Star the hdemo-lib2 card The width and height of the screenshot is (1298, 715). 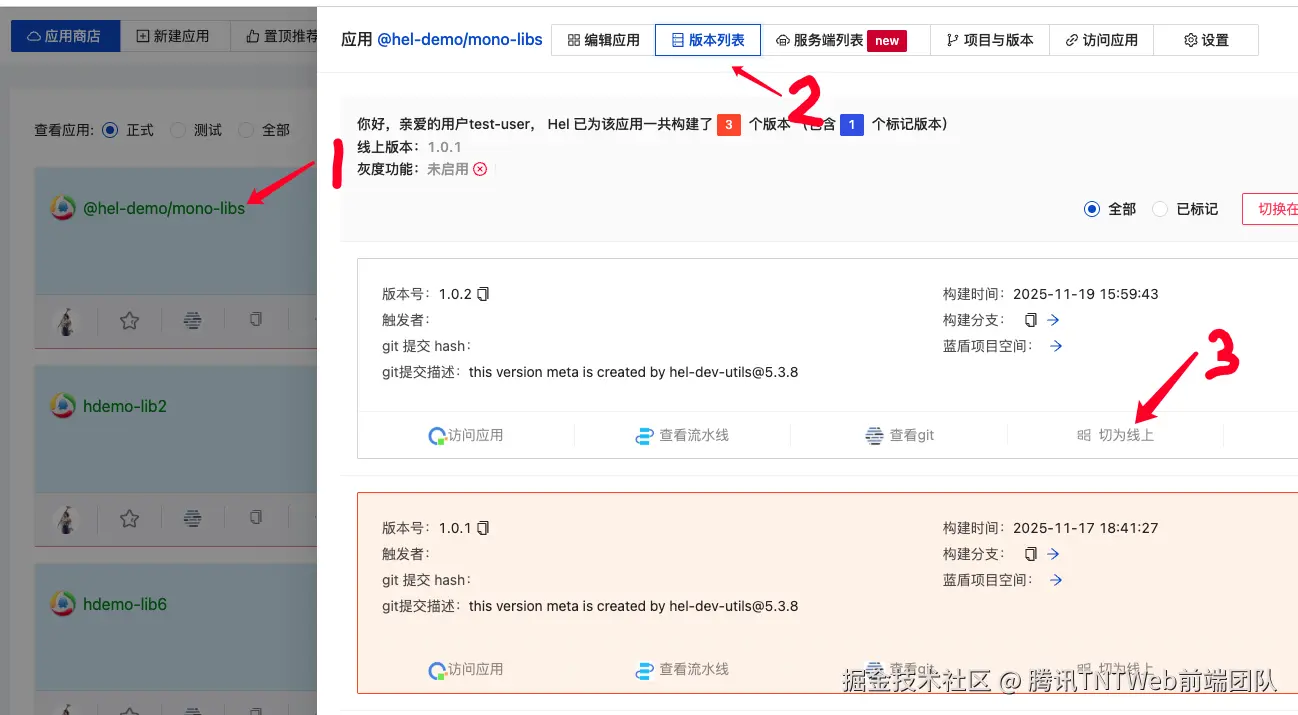click(x=129, y=519)
